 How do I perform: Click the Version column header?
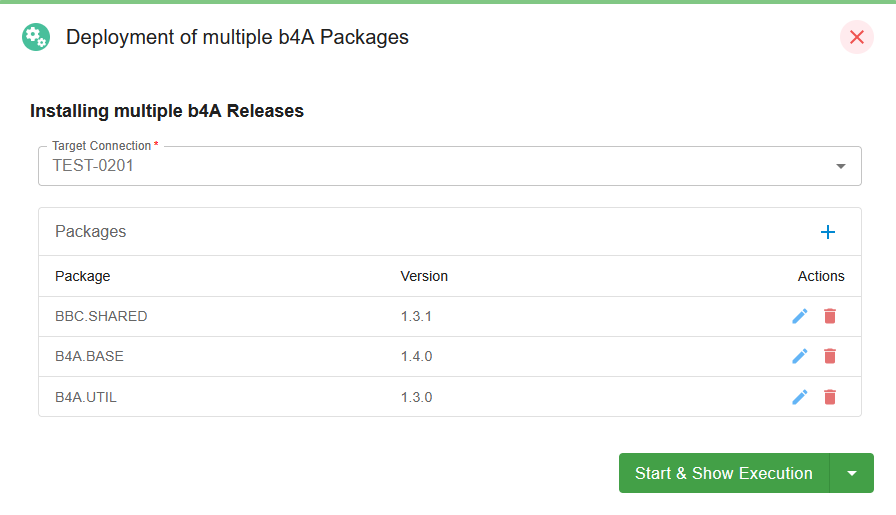tap(424, 276)
